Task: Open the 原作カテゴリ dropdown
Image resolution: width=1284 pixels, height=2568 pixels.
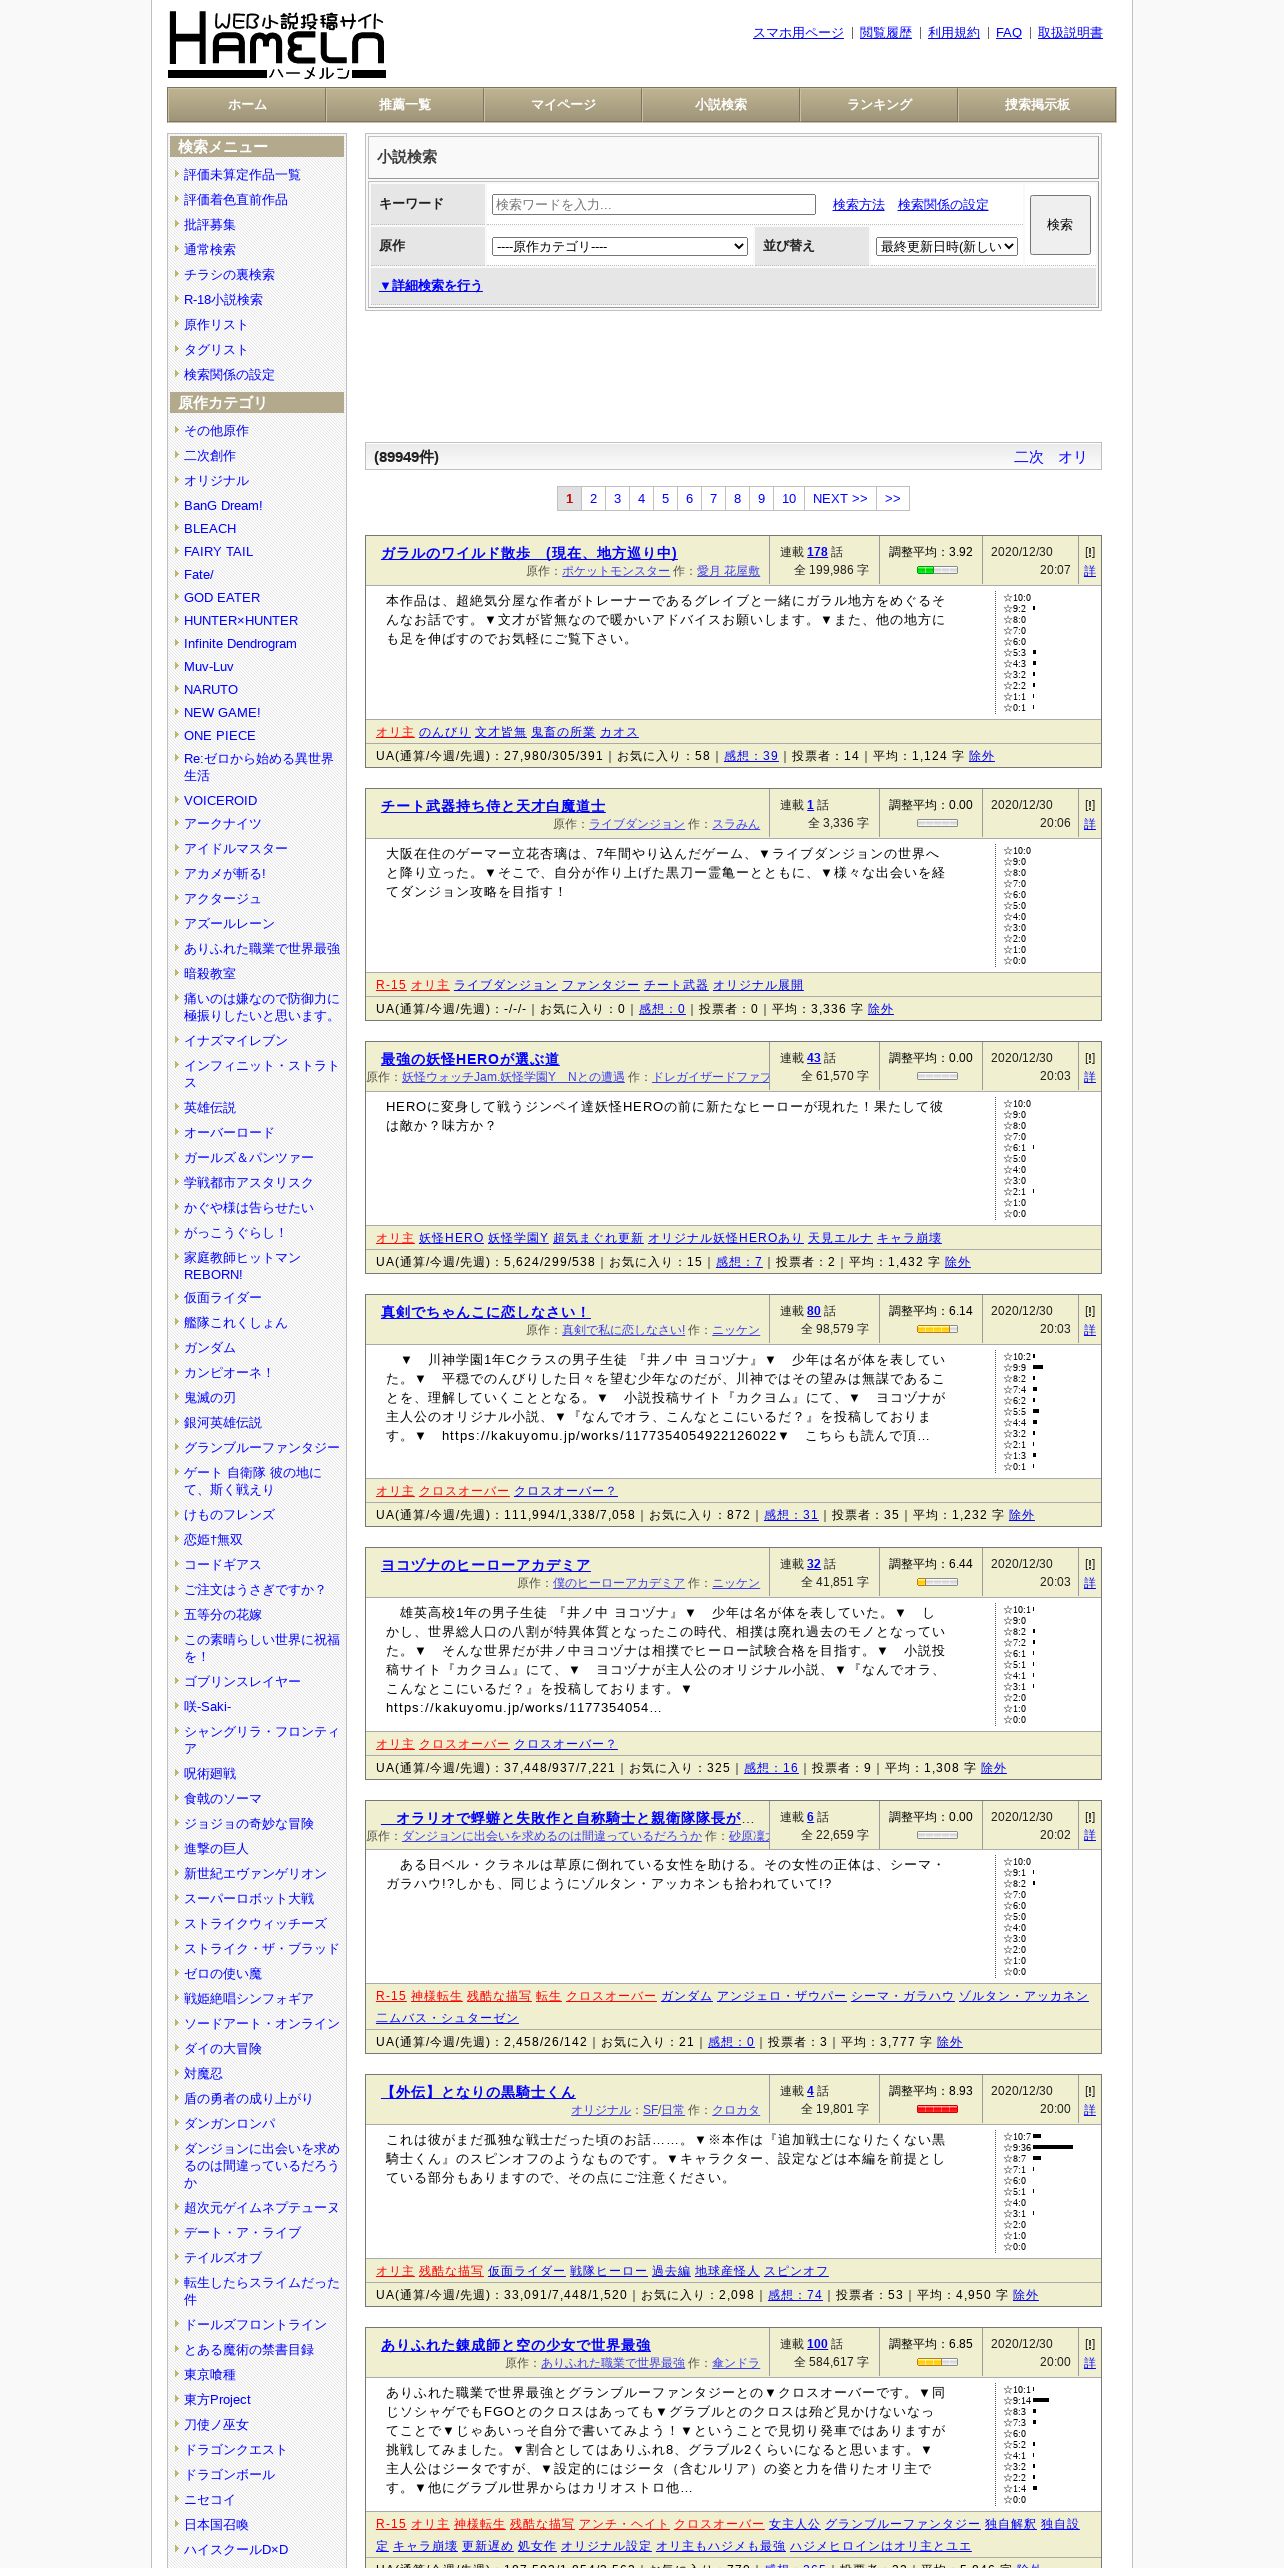Action: point(620,246)
